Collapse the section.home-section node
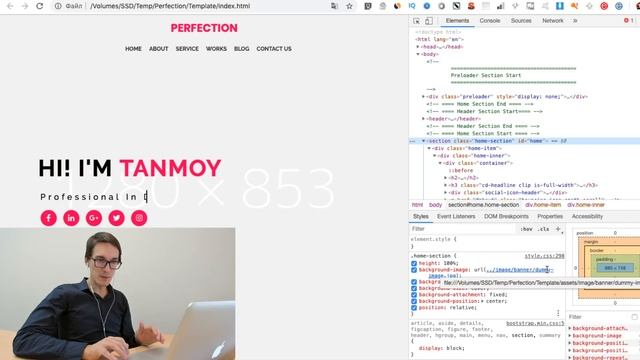Viewport: 640px width, 360px height. click(x=424, y=141)
